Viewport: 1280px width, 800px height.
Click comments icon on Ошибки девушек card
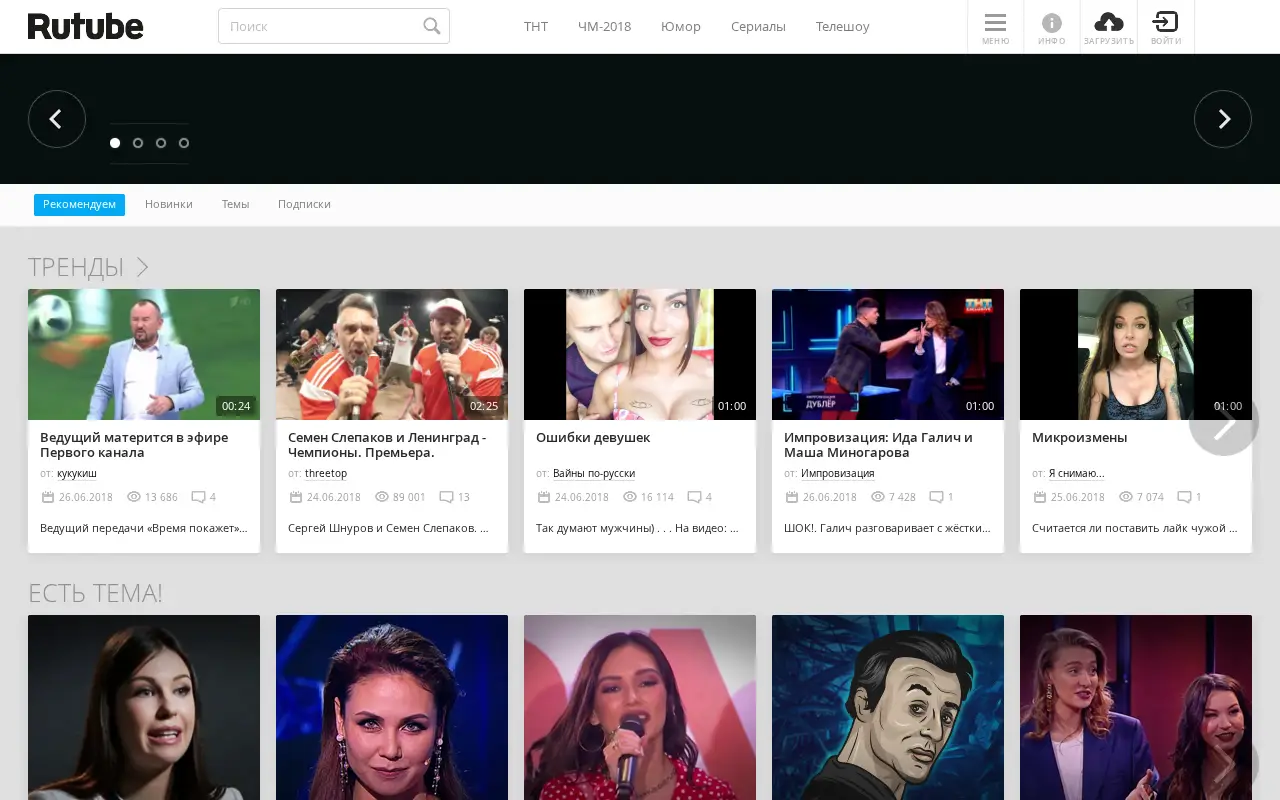(694, 497)
